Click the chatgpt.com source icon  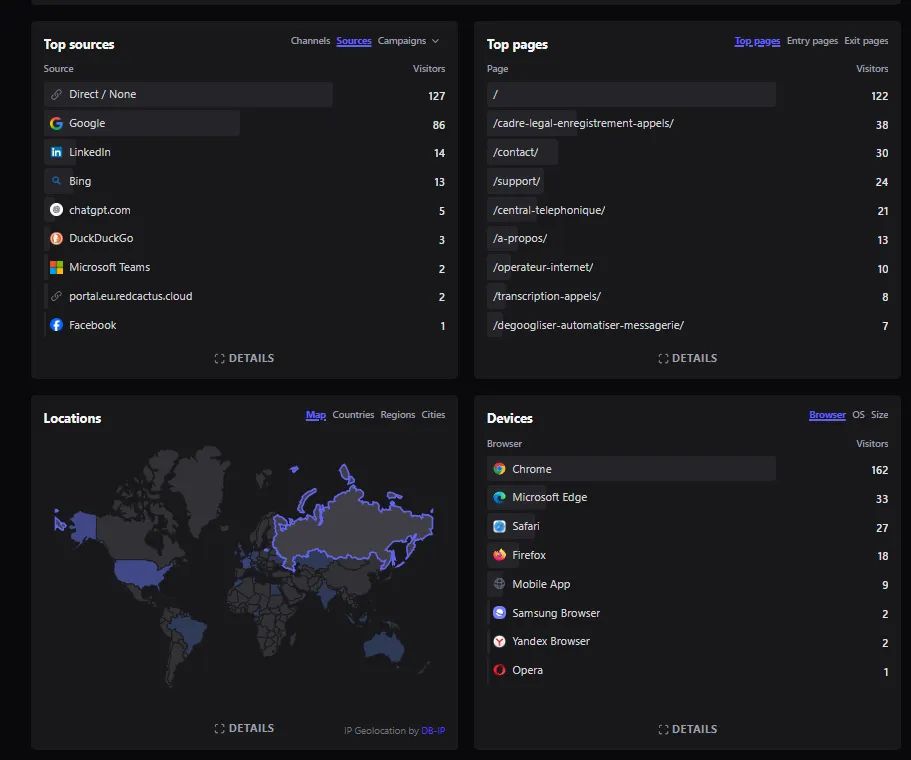pos(56,210)
